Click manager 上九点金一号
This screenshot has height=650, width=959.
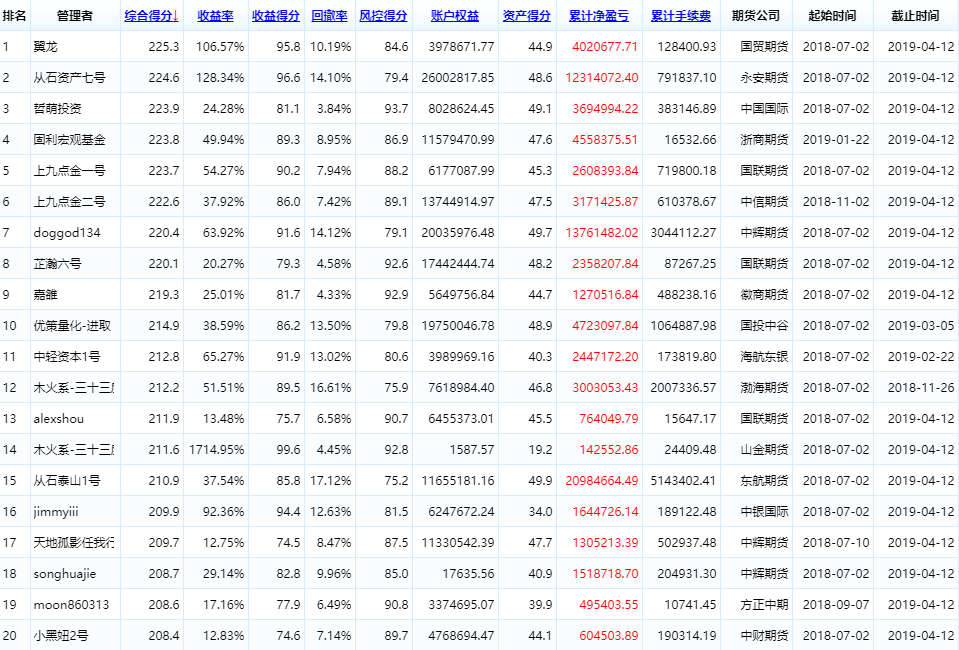(70, 171)
